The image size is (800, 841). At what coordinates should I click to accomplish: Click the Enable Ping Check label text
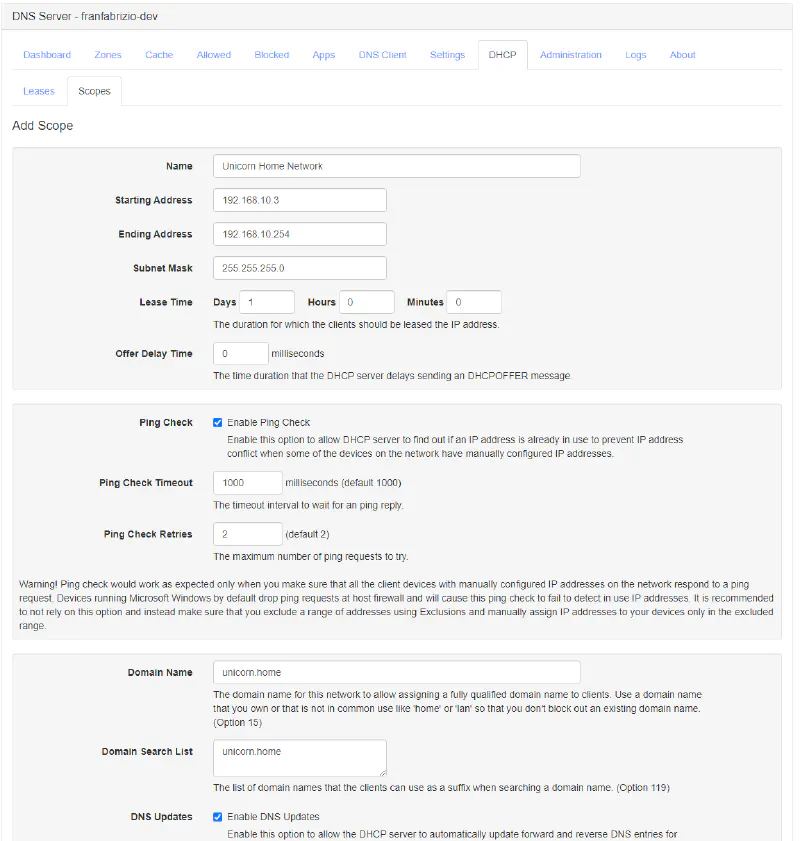point(269,423)
